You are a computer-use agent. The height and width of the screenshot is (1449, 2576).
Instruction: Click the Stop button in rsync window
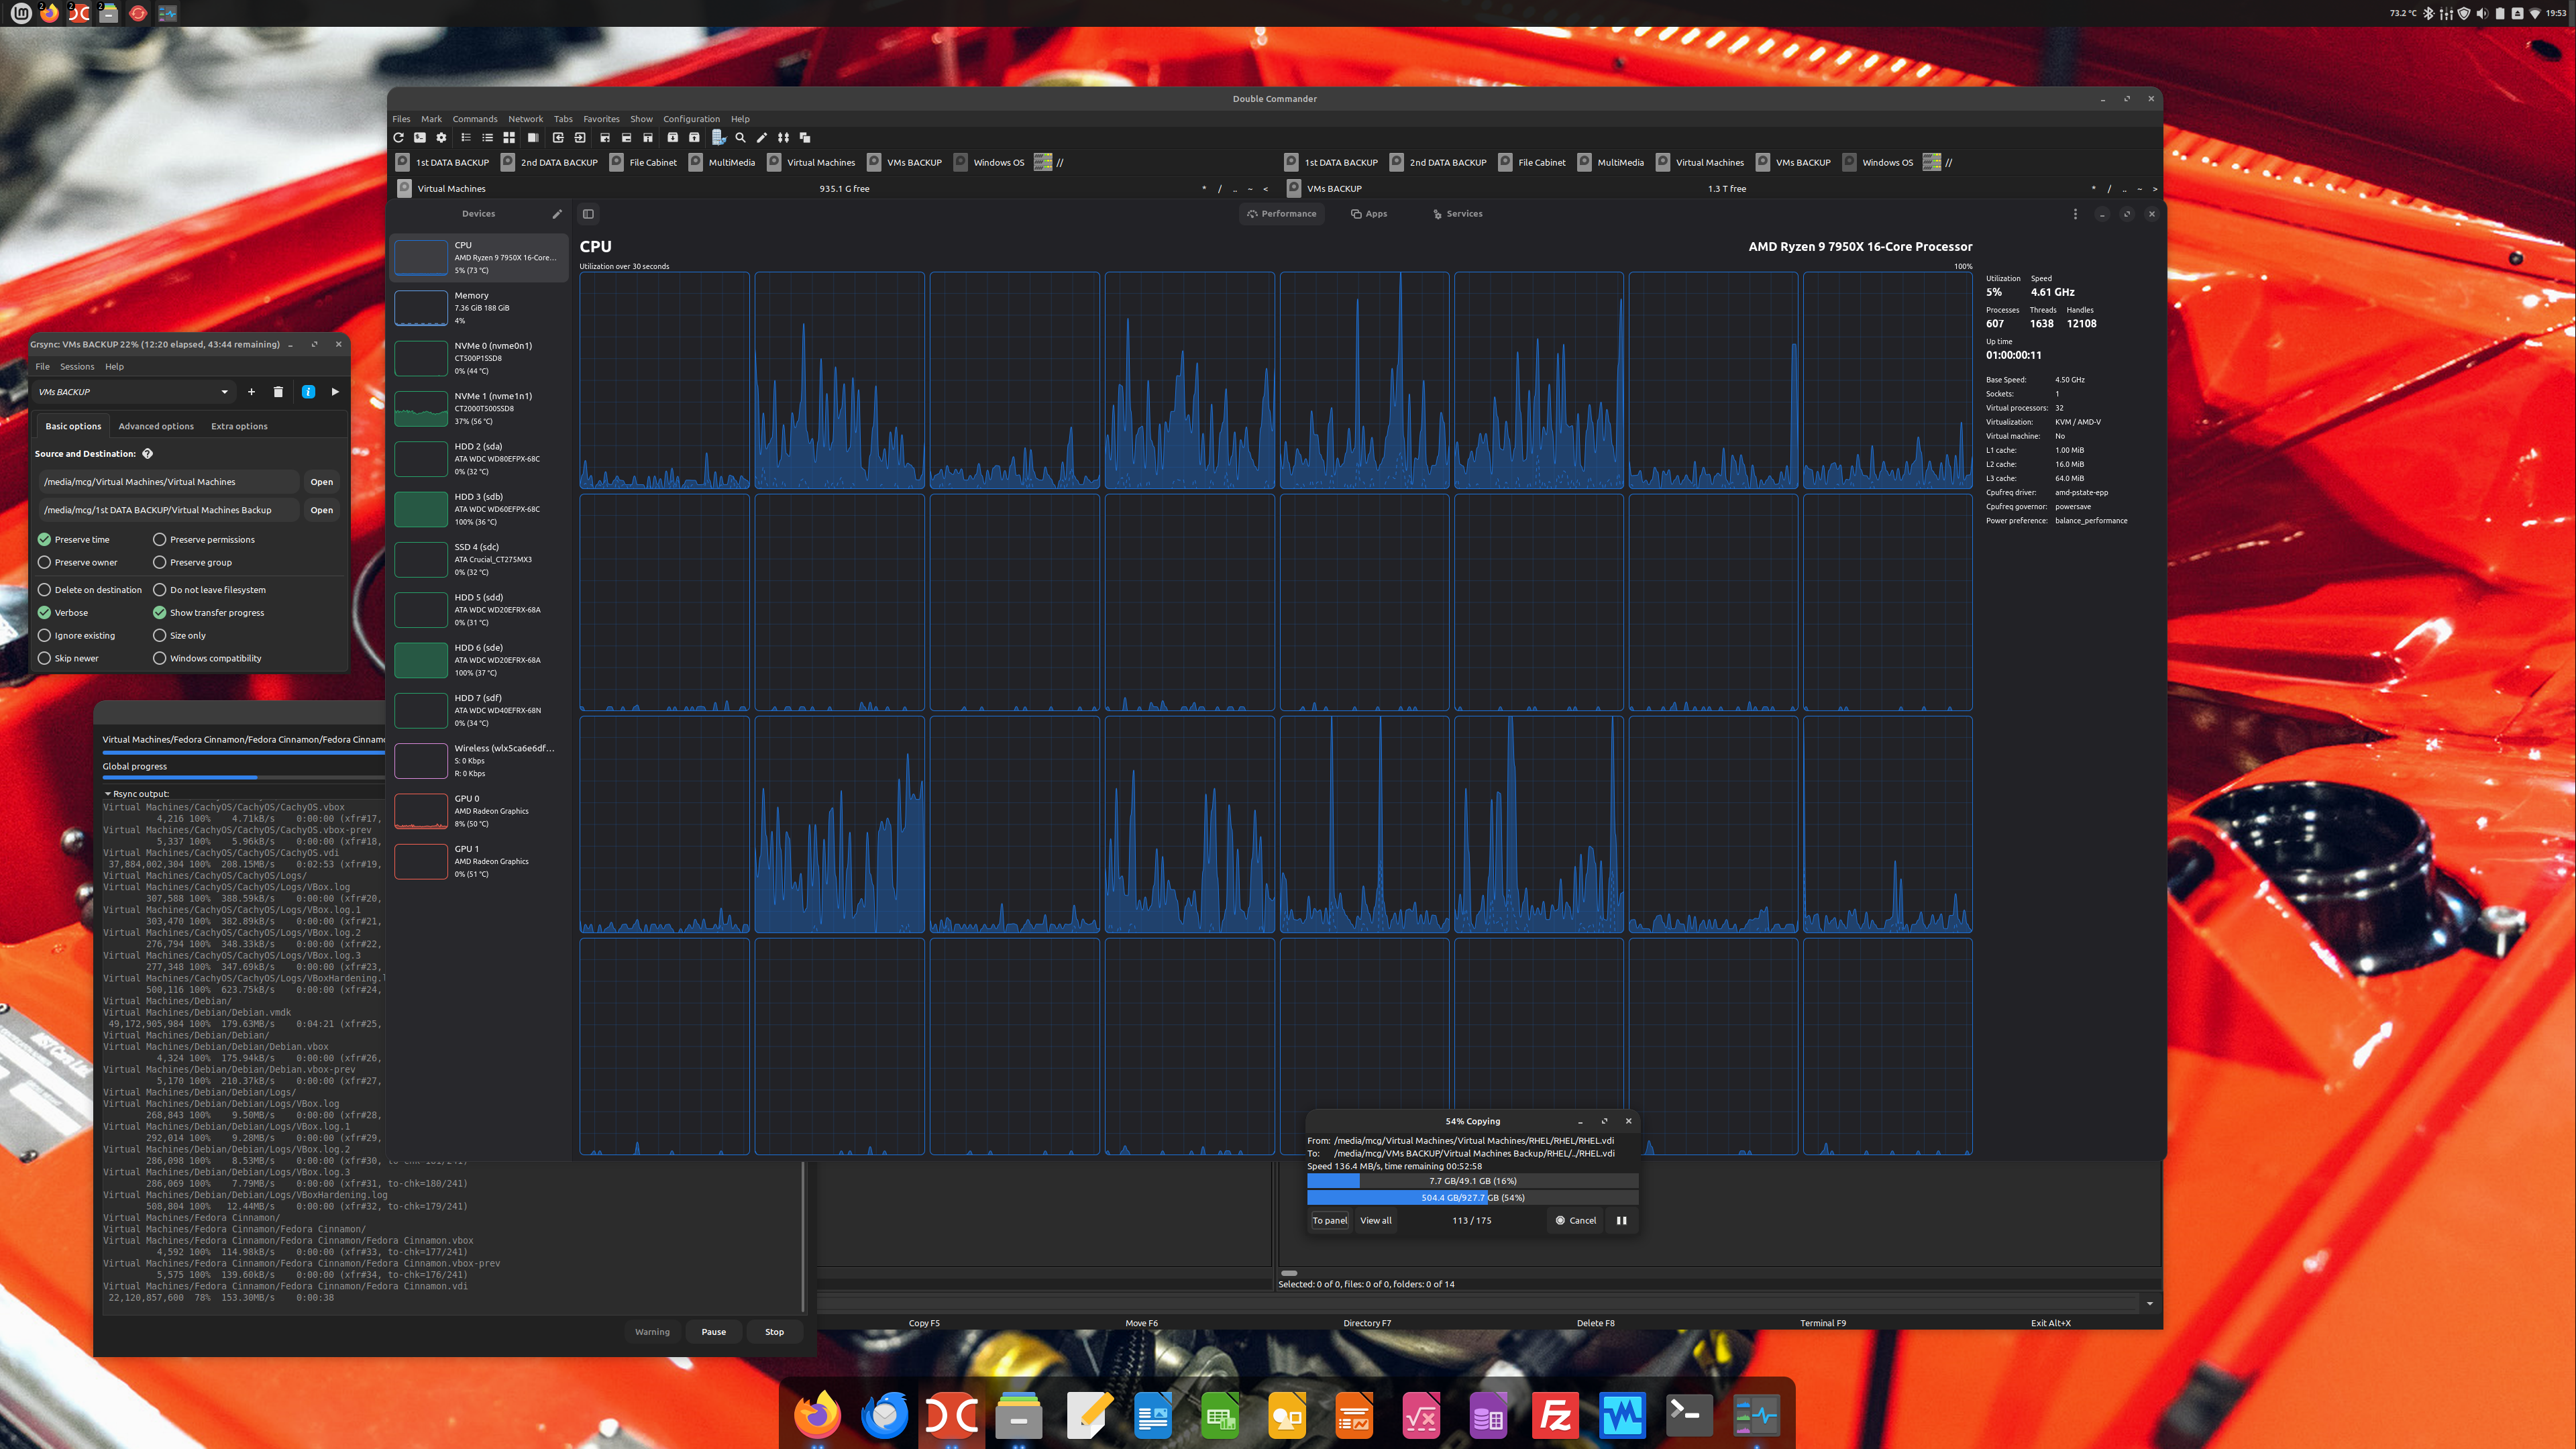click(774, 1332)
